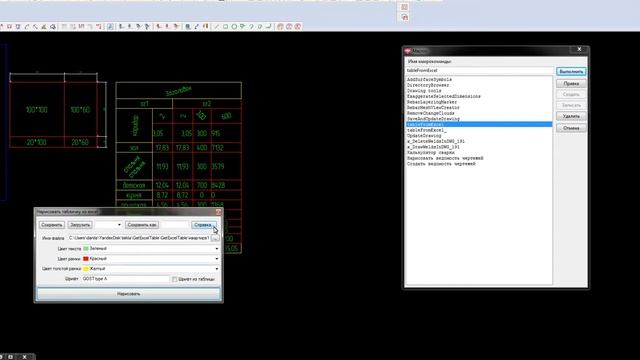The width and height of the screenshot is (640, 360).
Task: Select the circle drawing tool in toolbar
Action: click(x=234, y=27)
